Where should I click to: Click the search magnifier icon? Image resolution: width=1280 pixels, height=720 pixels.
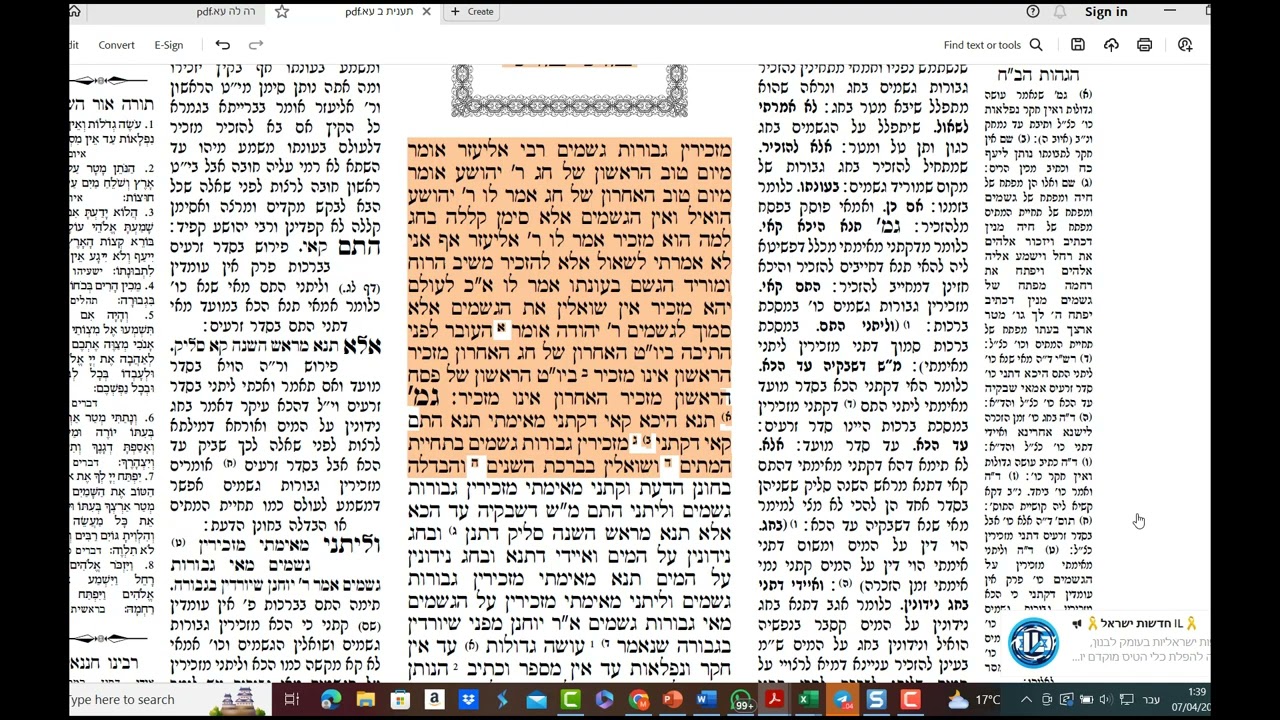(1036, 45)
